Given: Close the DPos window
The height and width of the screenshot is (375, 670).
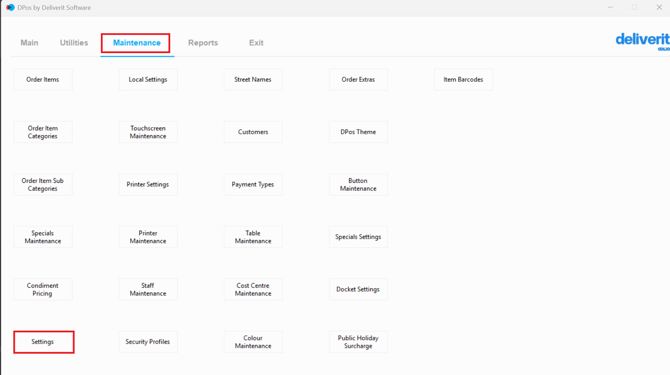Looking at the screenshot, I should (659, 7).
